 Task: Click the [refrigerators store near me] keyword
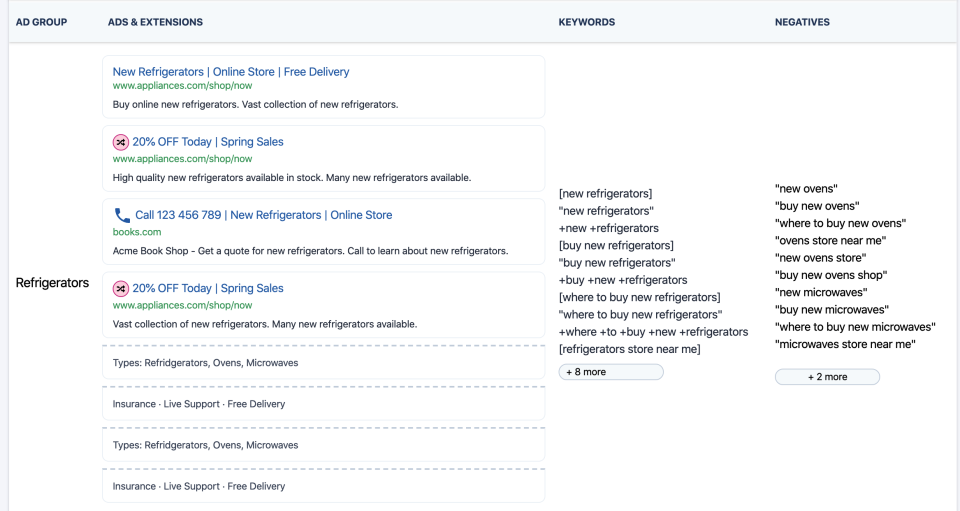click(x=629, y=349)
